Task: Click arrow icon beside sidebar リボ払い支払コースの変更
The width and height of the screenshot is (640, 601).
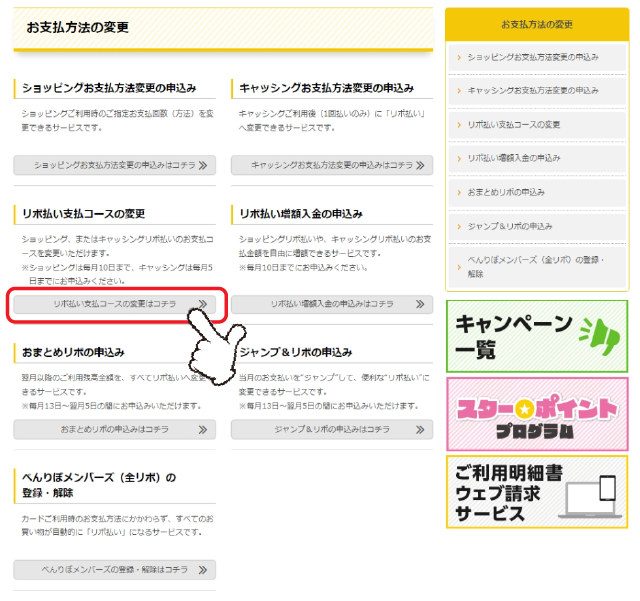Action: [x=459, y=125]
